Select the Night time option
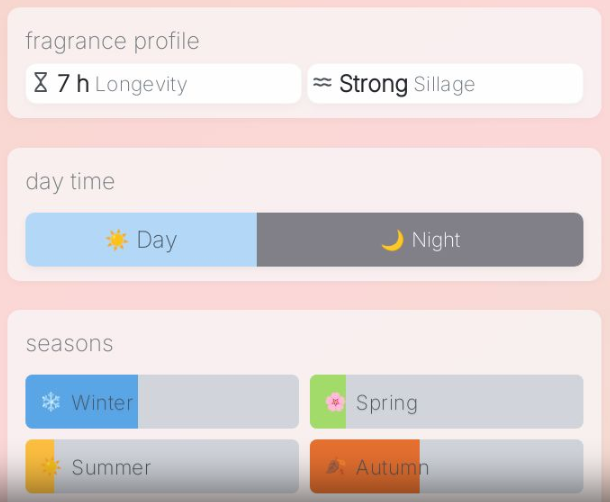Screen dimensions: 610x502 click(x=420, y=240)
